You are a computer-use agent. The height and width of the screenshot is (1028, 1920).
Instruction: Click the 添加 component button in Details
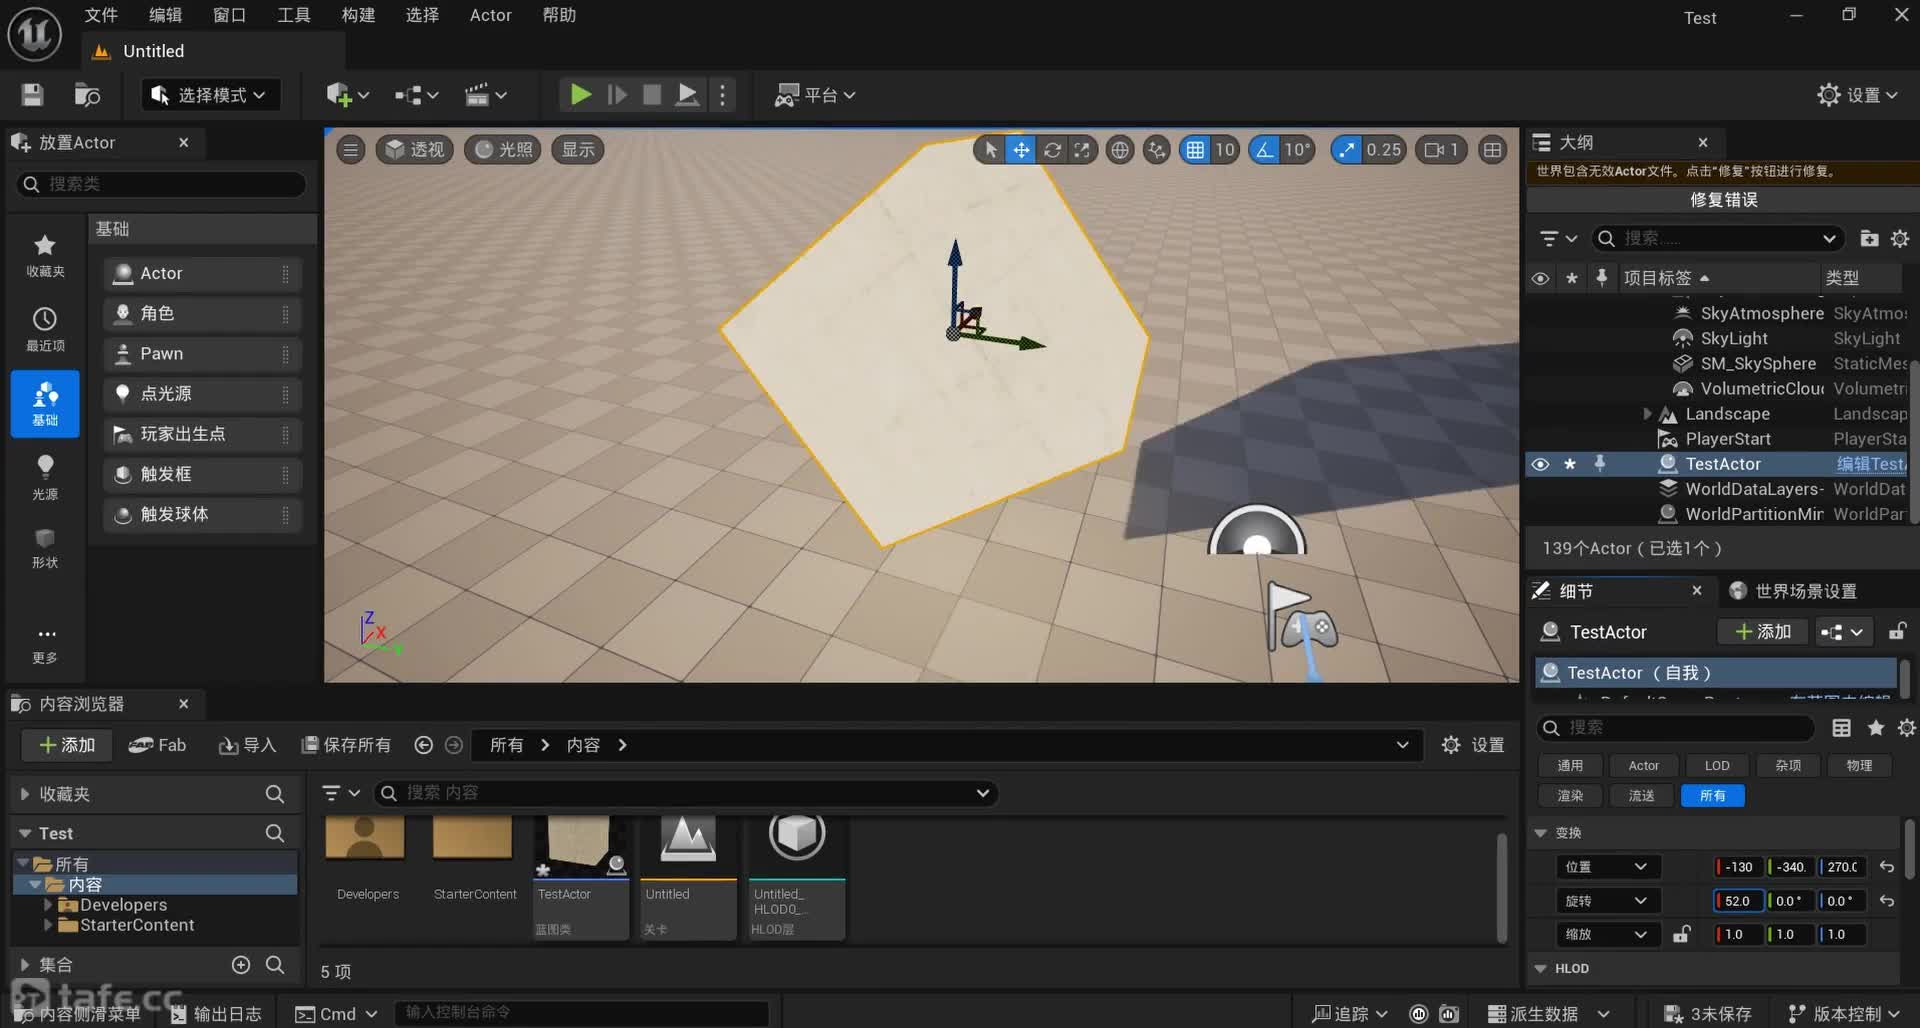click(1762, 632)
